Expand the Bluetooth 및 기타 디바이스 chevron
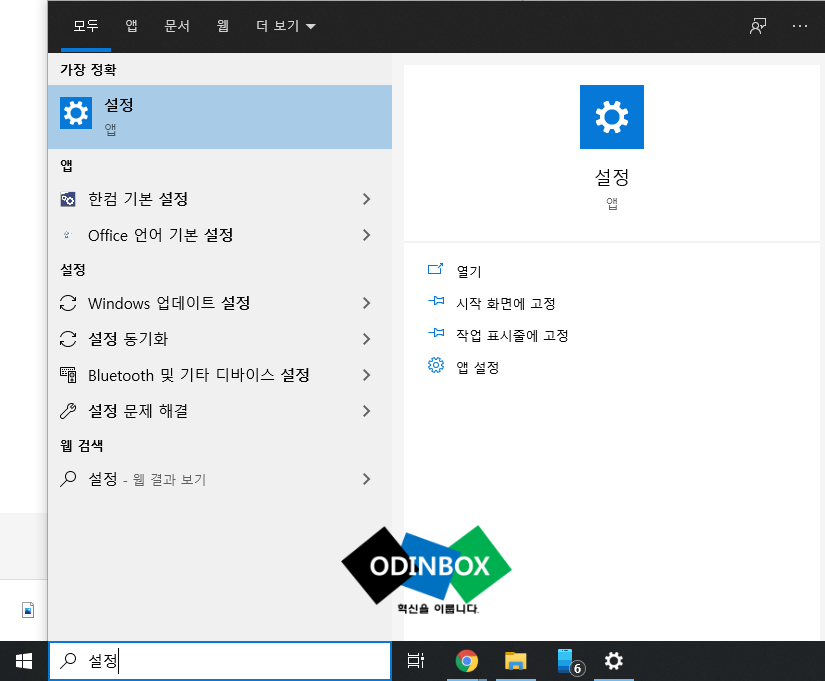 (367, 375)
